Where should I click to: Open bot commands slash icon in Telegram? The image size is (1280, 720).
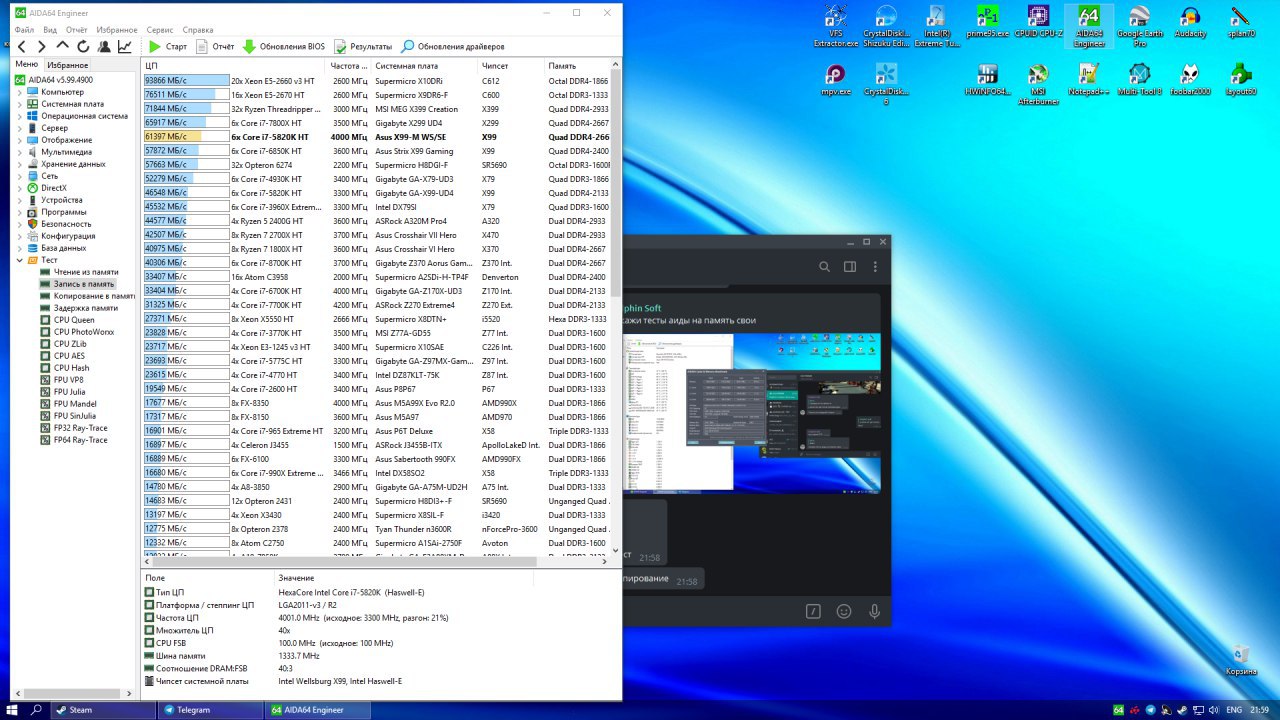[814, 611]
